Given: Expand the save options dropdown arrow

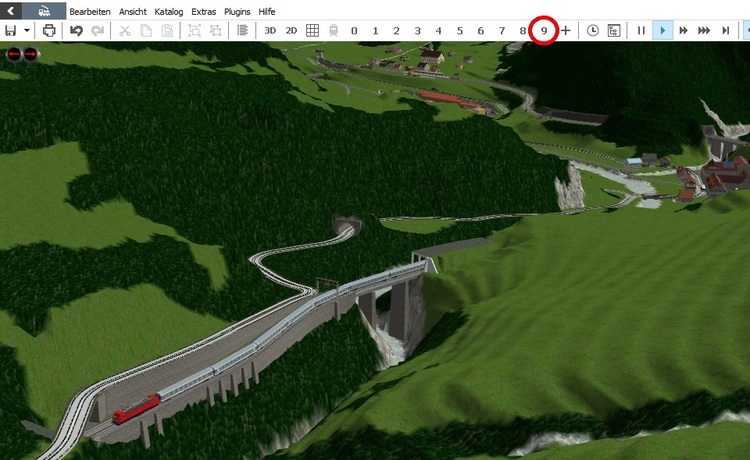Looking at the screenshot, I should tap(27, 31).
